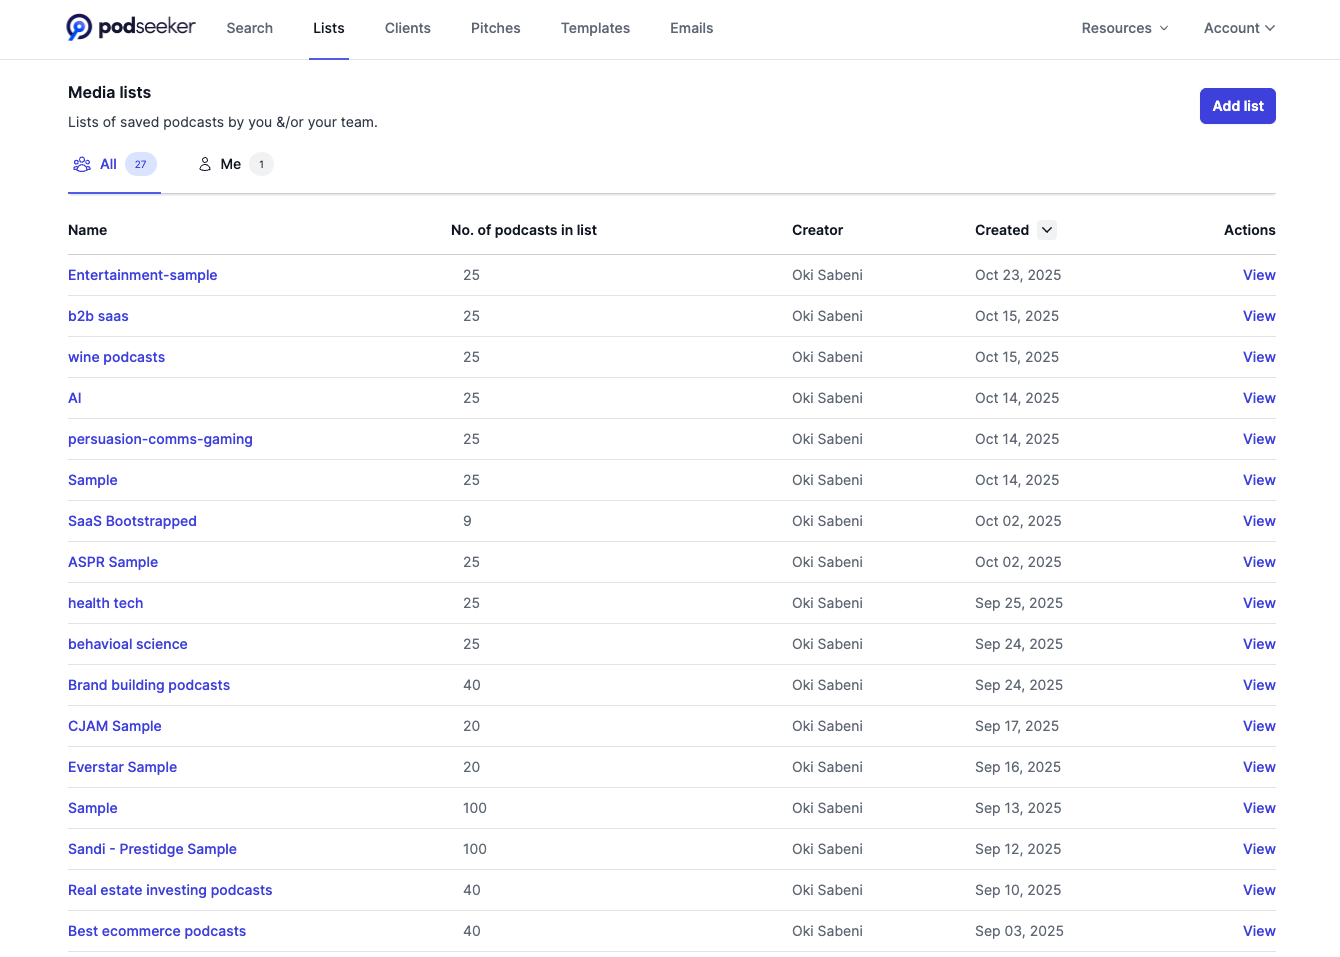Click the team icon beside the All filter
The image size is (1340, 957).
pyautogui.click(x=81, y=164)
